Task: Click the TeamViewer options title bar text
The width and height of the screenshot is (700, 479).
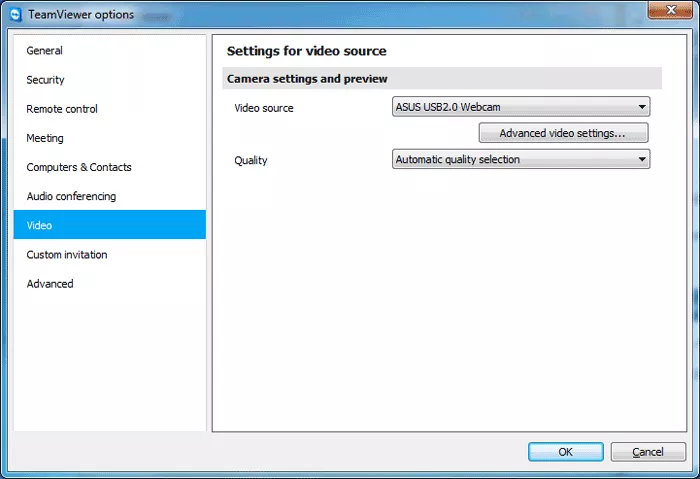Action: tap(81, 15)
